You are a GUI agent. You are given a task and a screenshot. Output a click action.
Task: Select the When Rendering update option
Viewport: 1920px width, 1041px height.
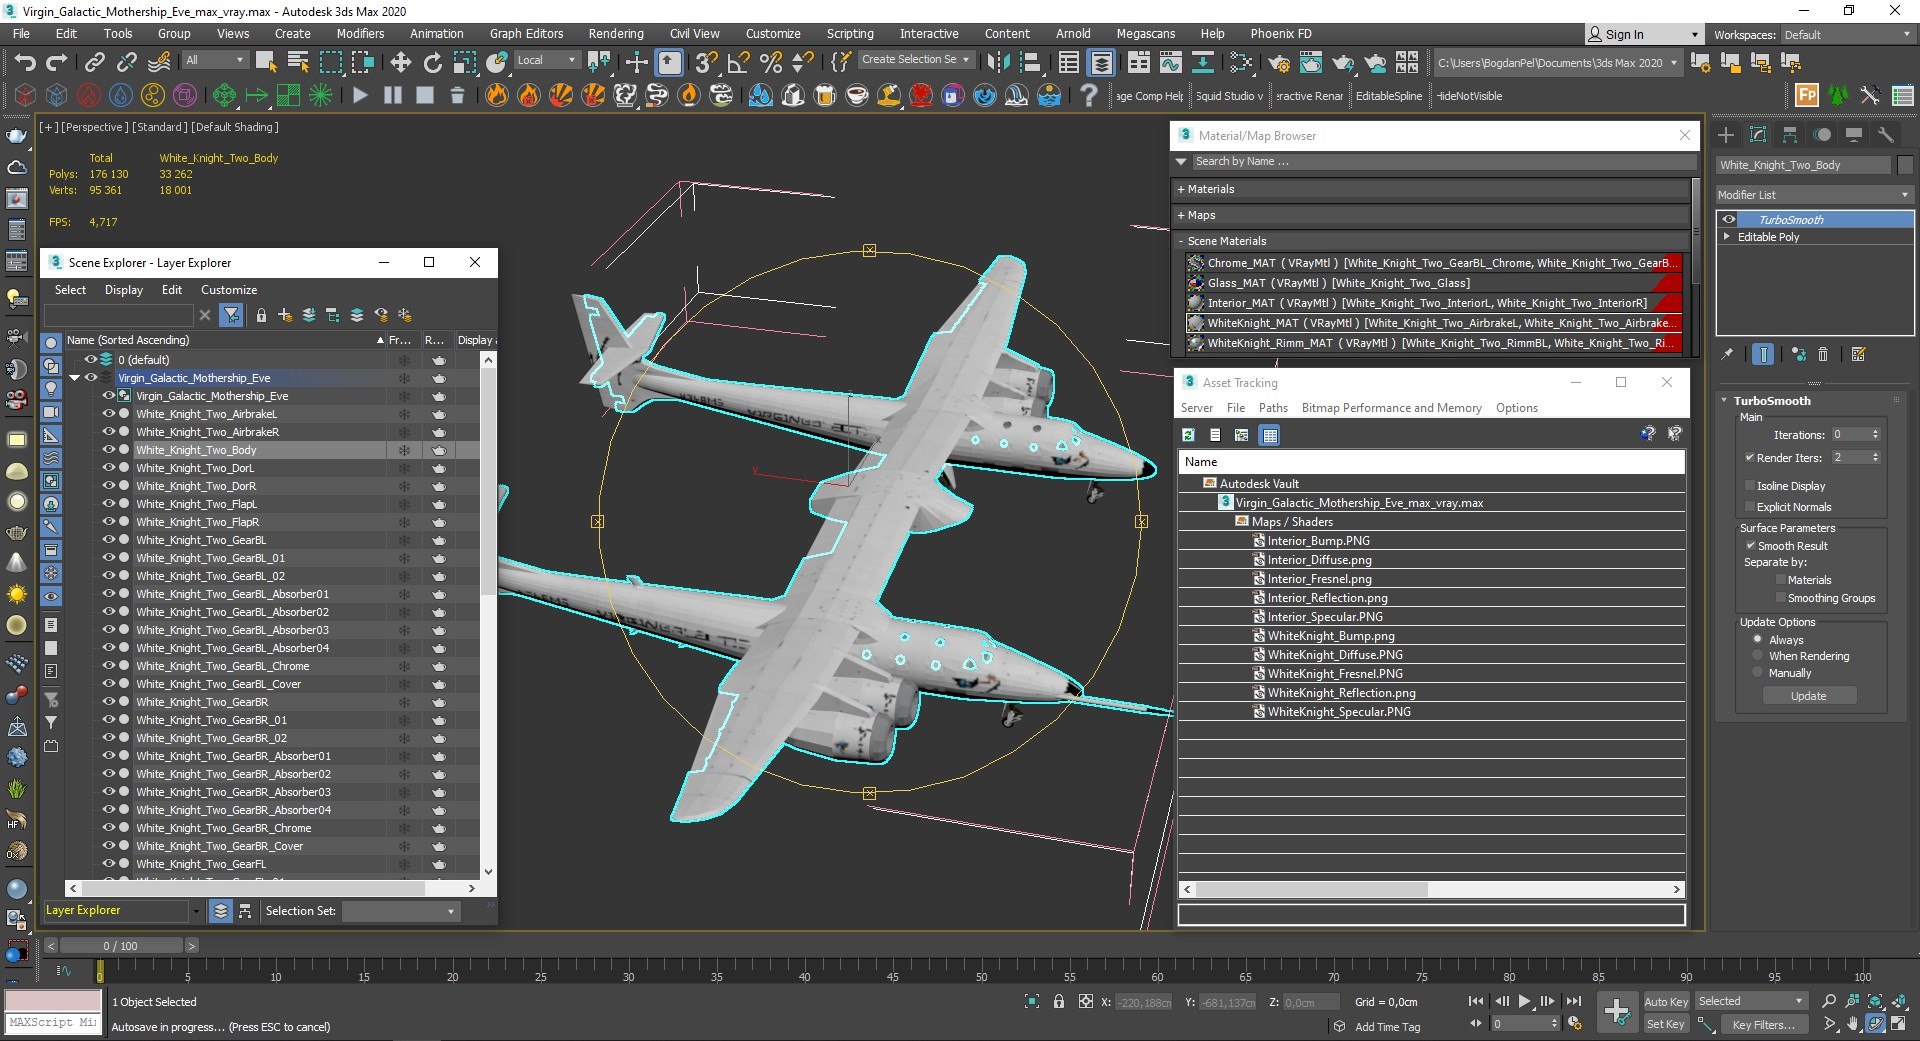1757,656
